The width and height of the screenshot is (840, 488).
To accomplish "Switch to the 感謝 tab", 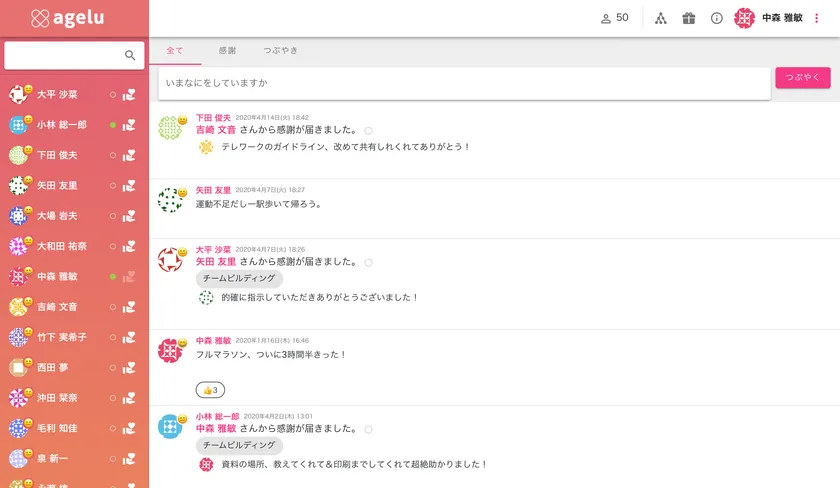I will click(x=227, y=50).
